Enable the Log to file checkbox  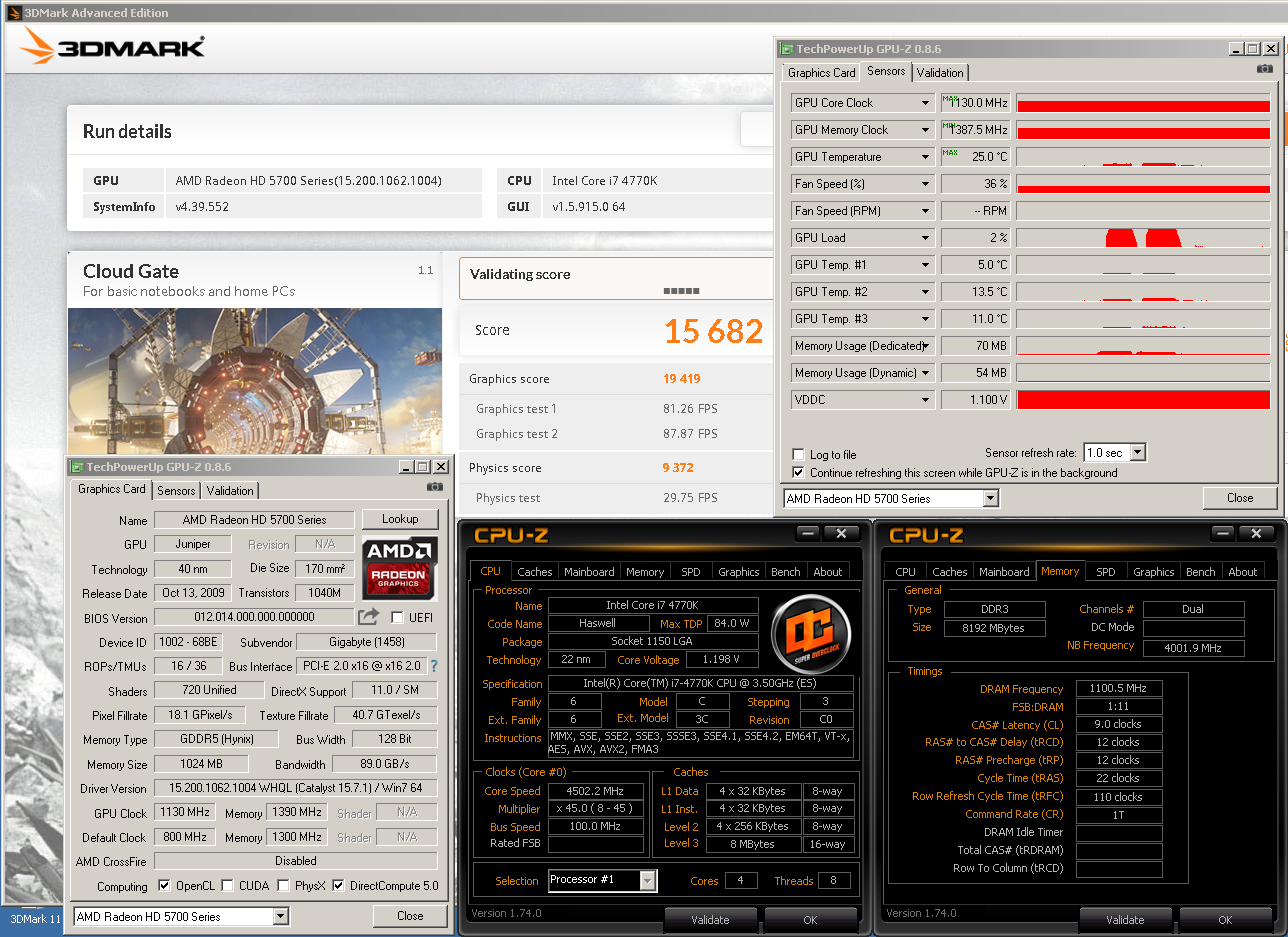(x=798, y=454)
